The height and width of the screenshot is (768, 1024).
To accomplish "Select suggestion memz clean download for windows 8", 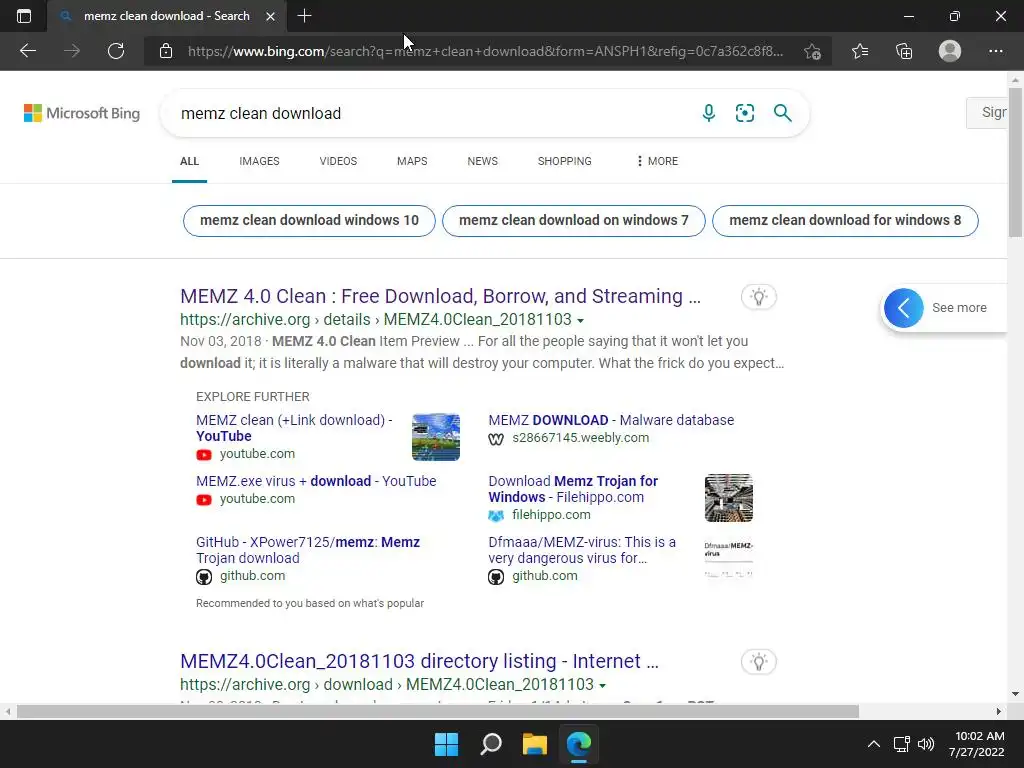I will (x=845, y=221).
